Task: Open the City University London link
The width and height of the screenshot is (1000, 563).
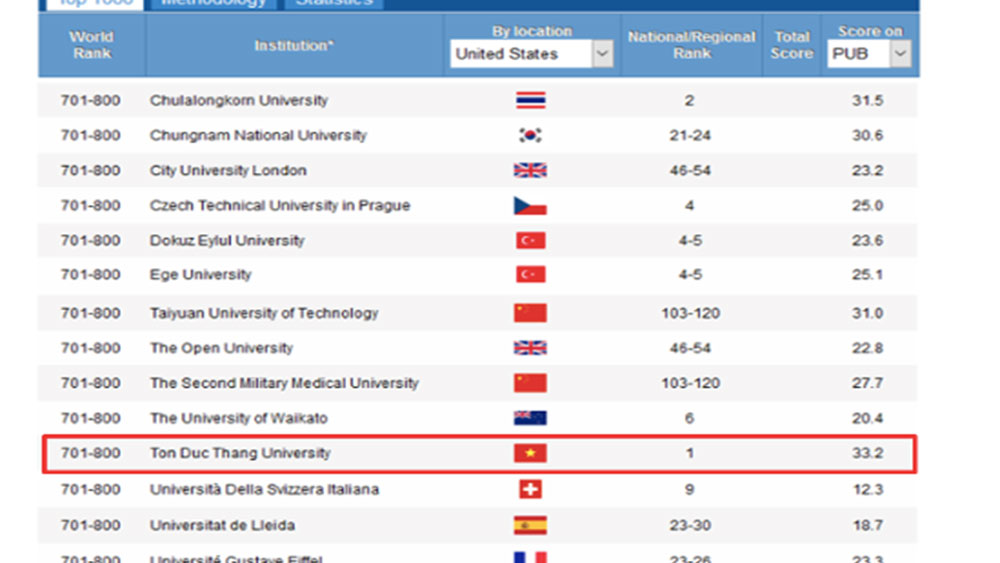Action: pos(228,170)
